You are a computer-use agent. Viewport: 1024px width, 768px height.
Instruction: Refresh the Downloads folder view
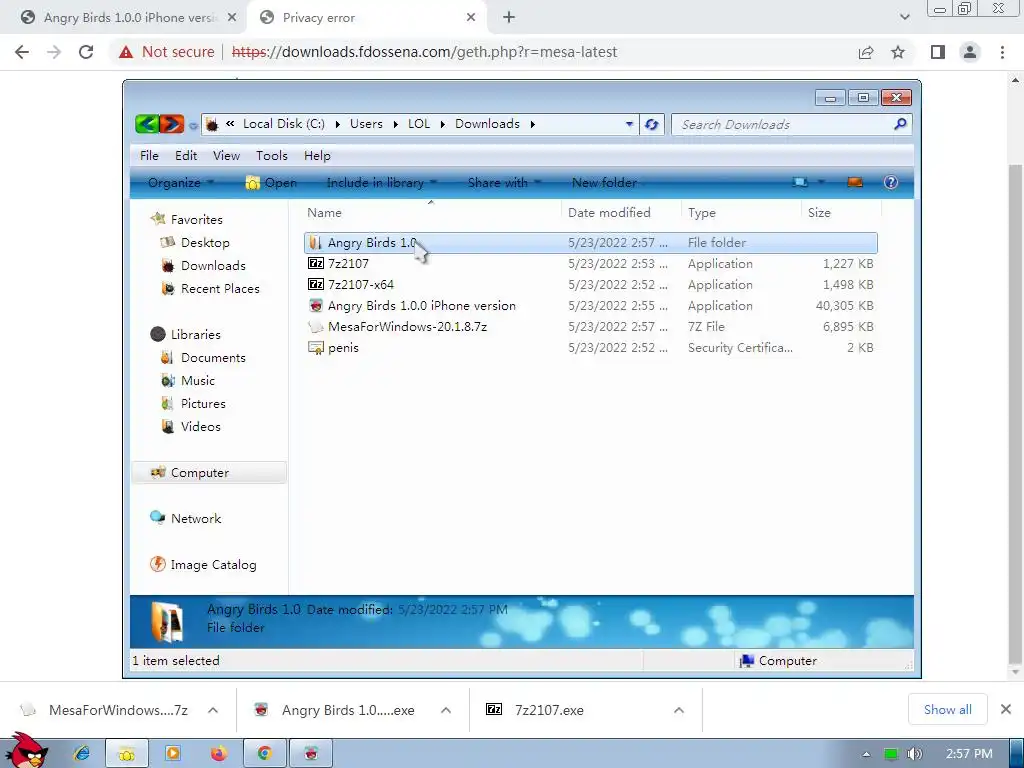[x=652, y=124]
